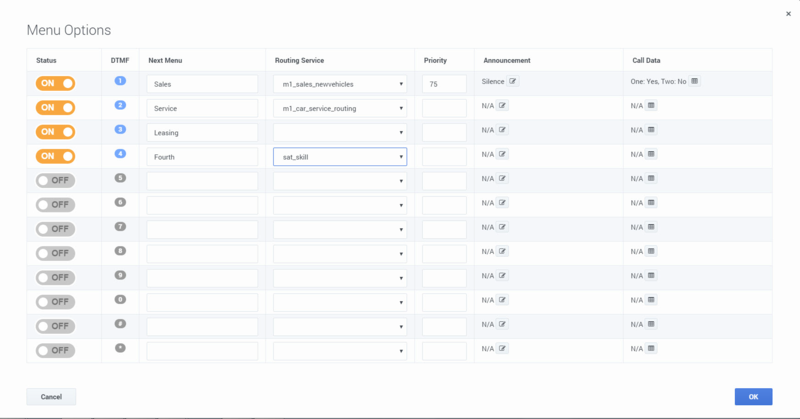The image size is (800, 419).
Task: Edit the Silence announcement for DTMF 1
Action: point(513,81)
